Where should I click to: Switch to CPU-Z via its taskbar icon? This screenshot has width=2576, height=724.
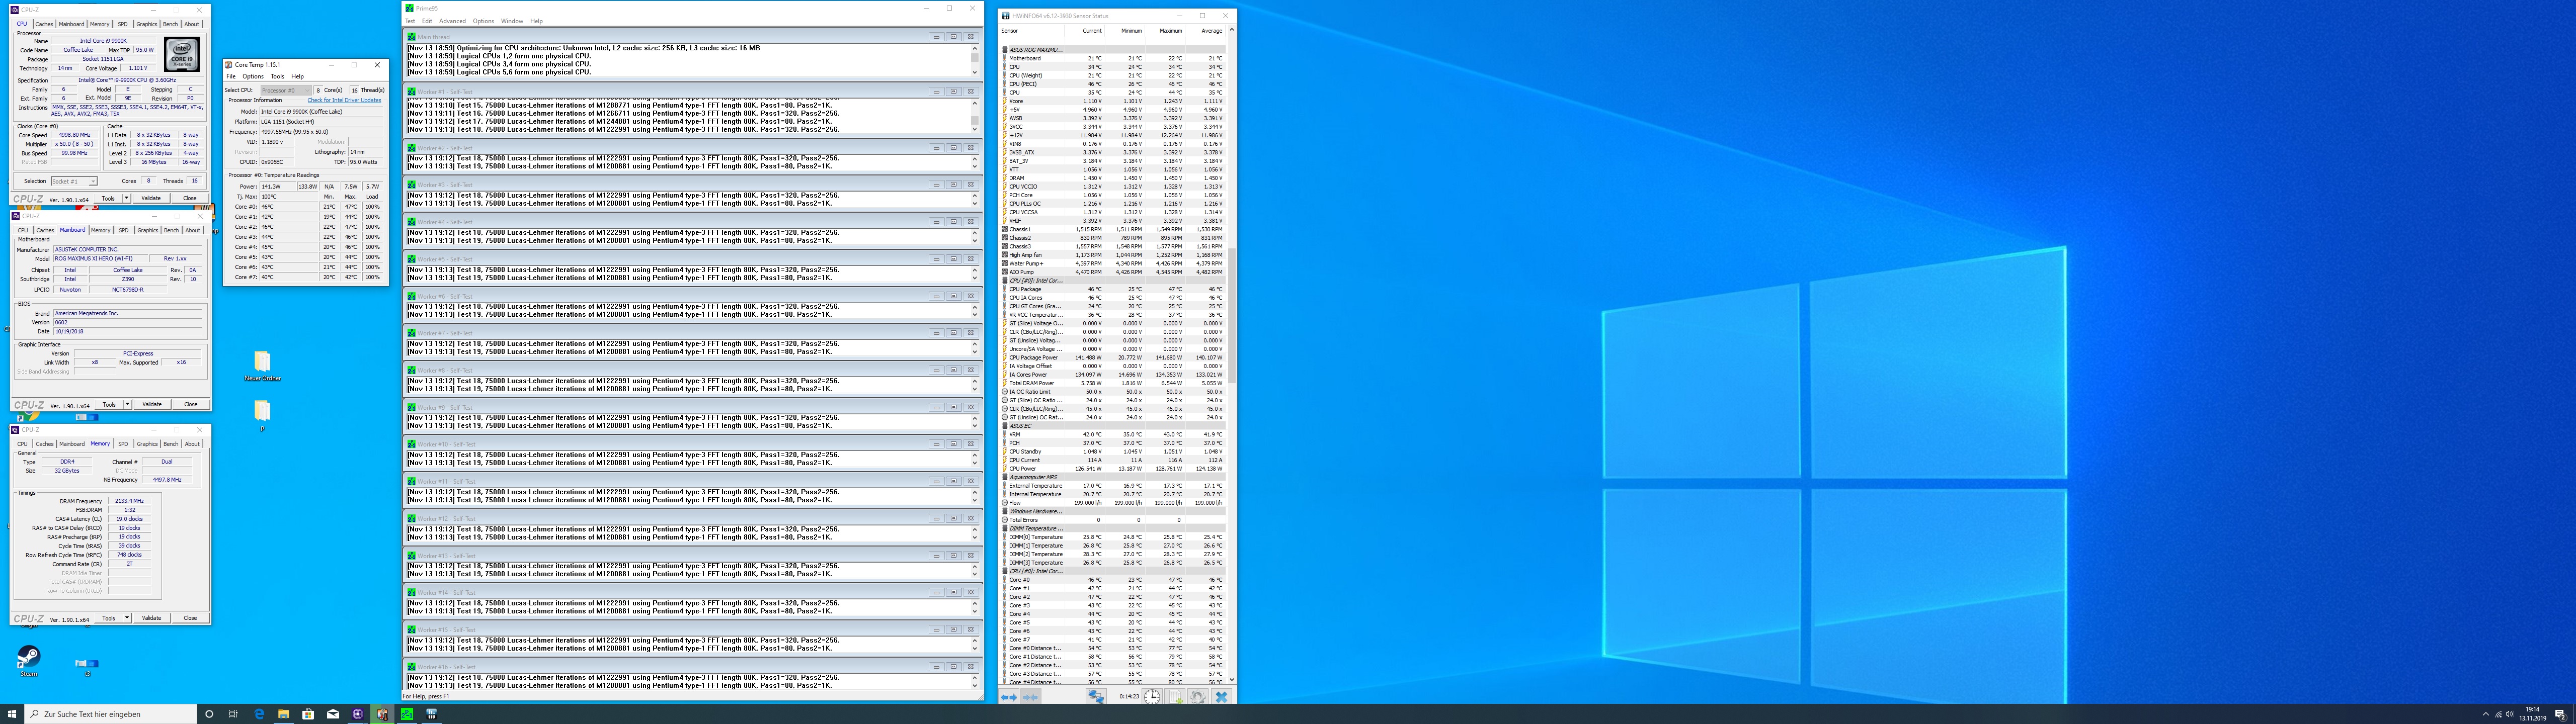(357, 714)
